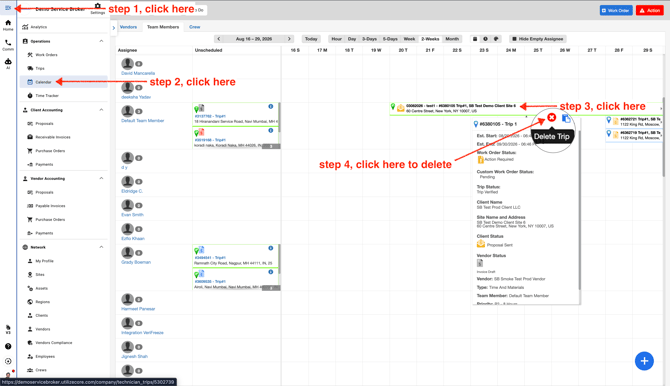670x386 pixels.
Task: Open Default Team Member assignee link
Action: (x=142, y=121)
